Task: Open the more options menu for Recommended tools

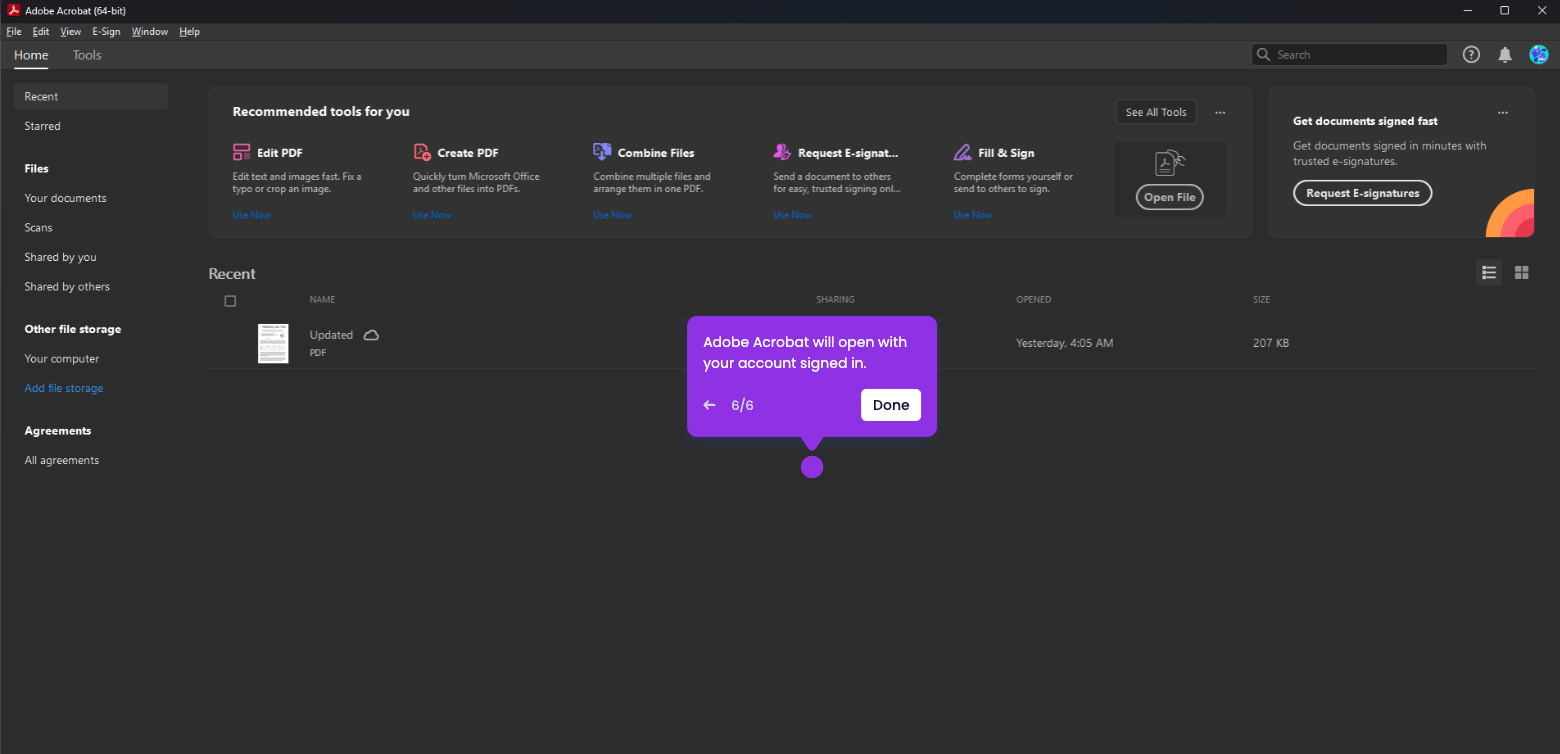Action: [x=1220, y=113]
